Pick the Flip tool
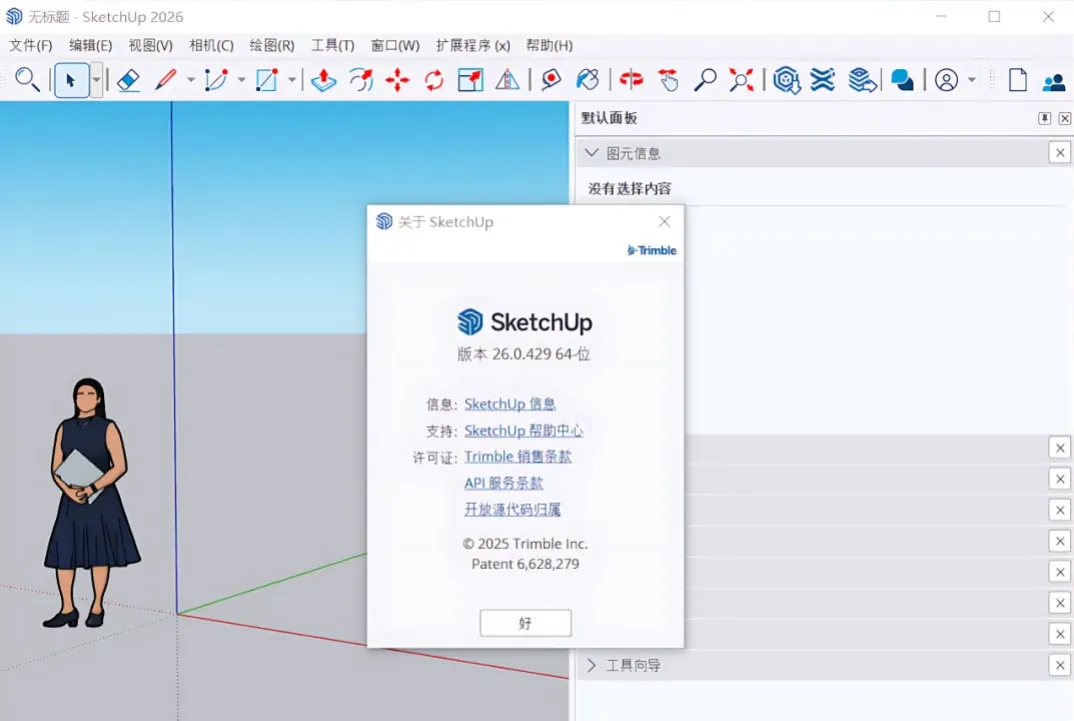 point(508,80)
